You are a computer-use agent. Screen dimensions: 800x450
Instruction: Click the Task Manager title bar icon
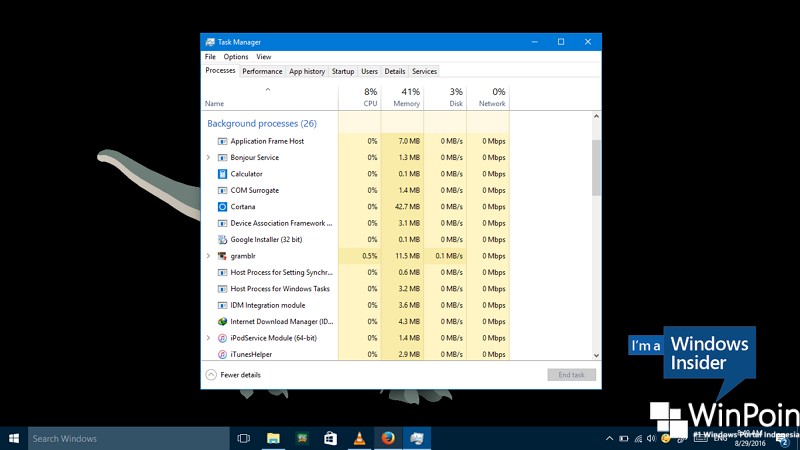(x=210, y=42)
